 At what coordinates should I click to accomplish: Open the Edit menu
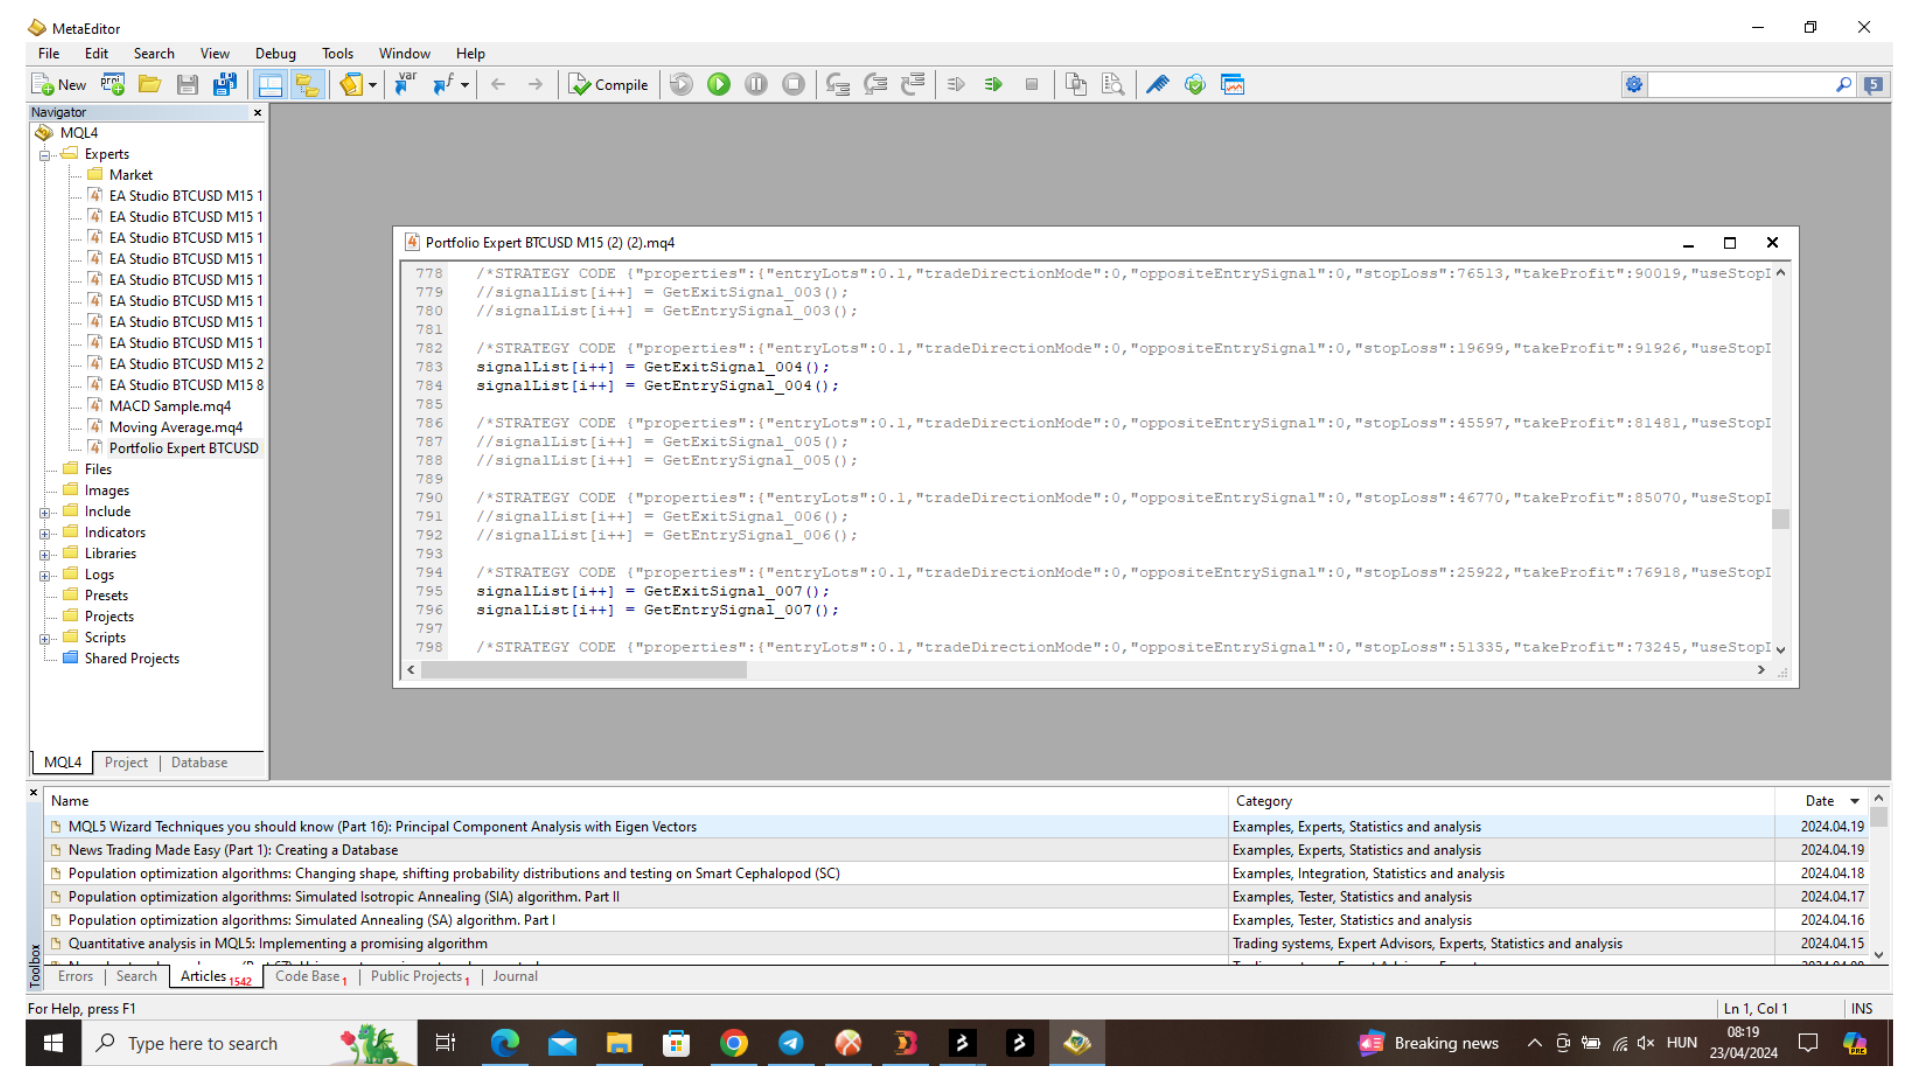(x=96, y=54)
